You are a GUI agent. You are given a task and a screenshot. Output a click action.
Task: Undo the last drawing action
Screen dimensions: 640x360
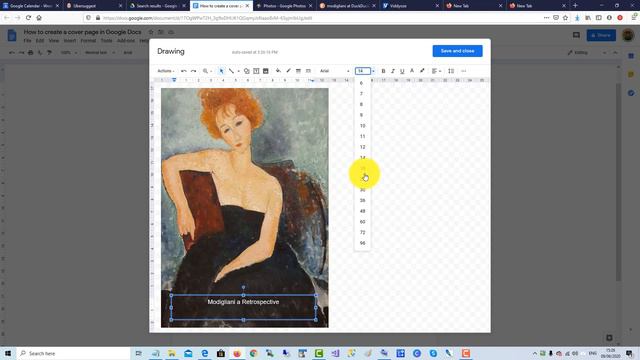coord(184,71)
